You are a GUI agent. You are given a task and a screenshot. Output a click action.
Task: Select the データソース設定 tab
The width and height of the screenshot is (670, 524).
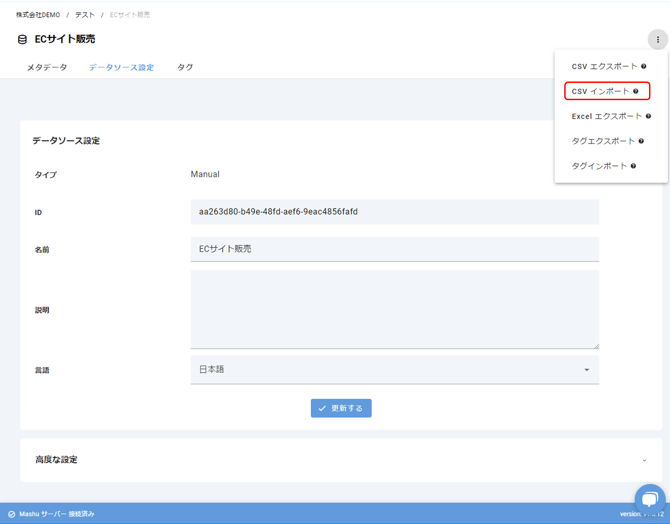pyautogui.click(x=121, y=68)
